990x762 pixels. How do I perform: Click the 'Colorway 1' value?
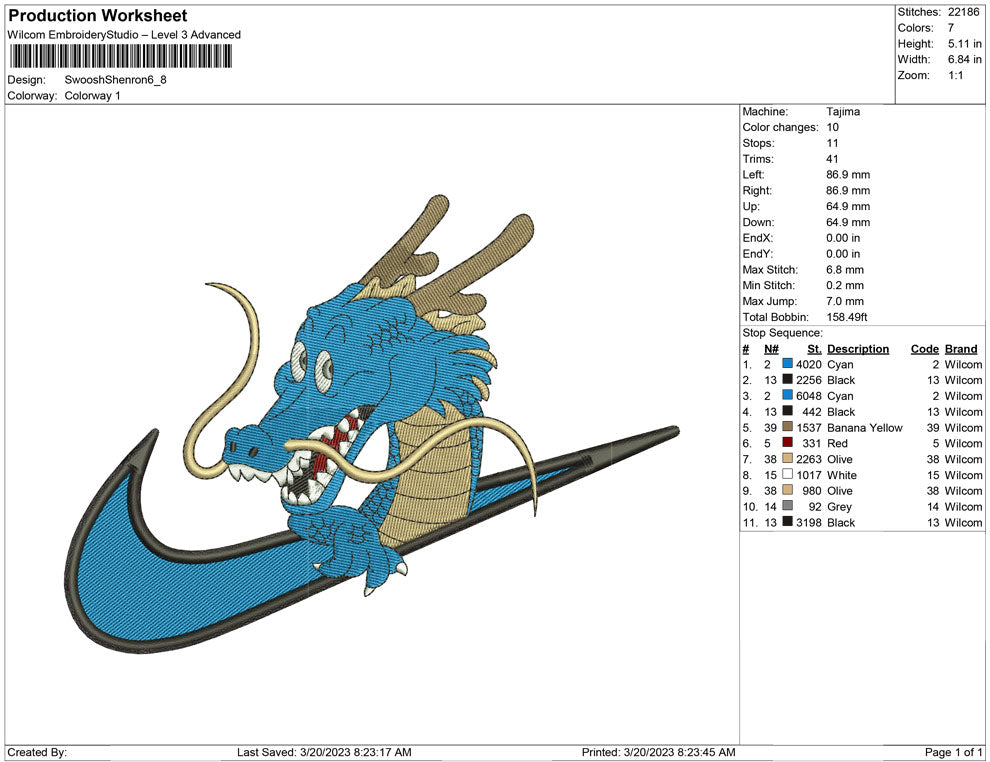point(92,96)
